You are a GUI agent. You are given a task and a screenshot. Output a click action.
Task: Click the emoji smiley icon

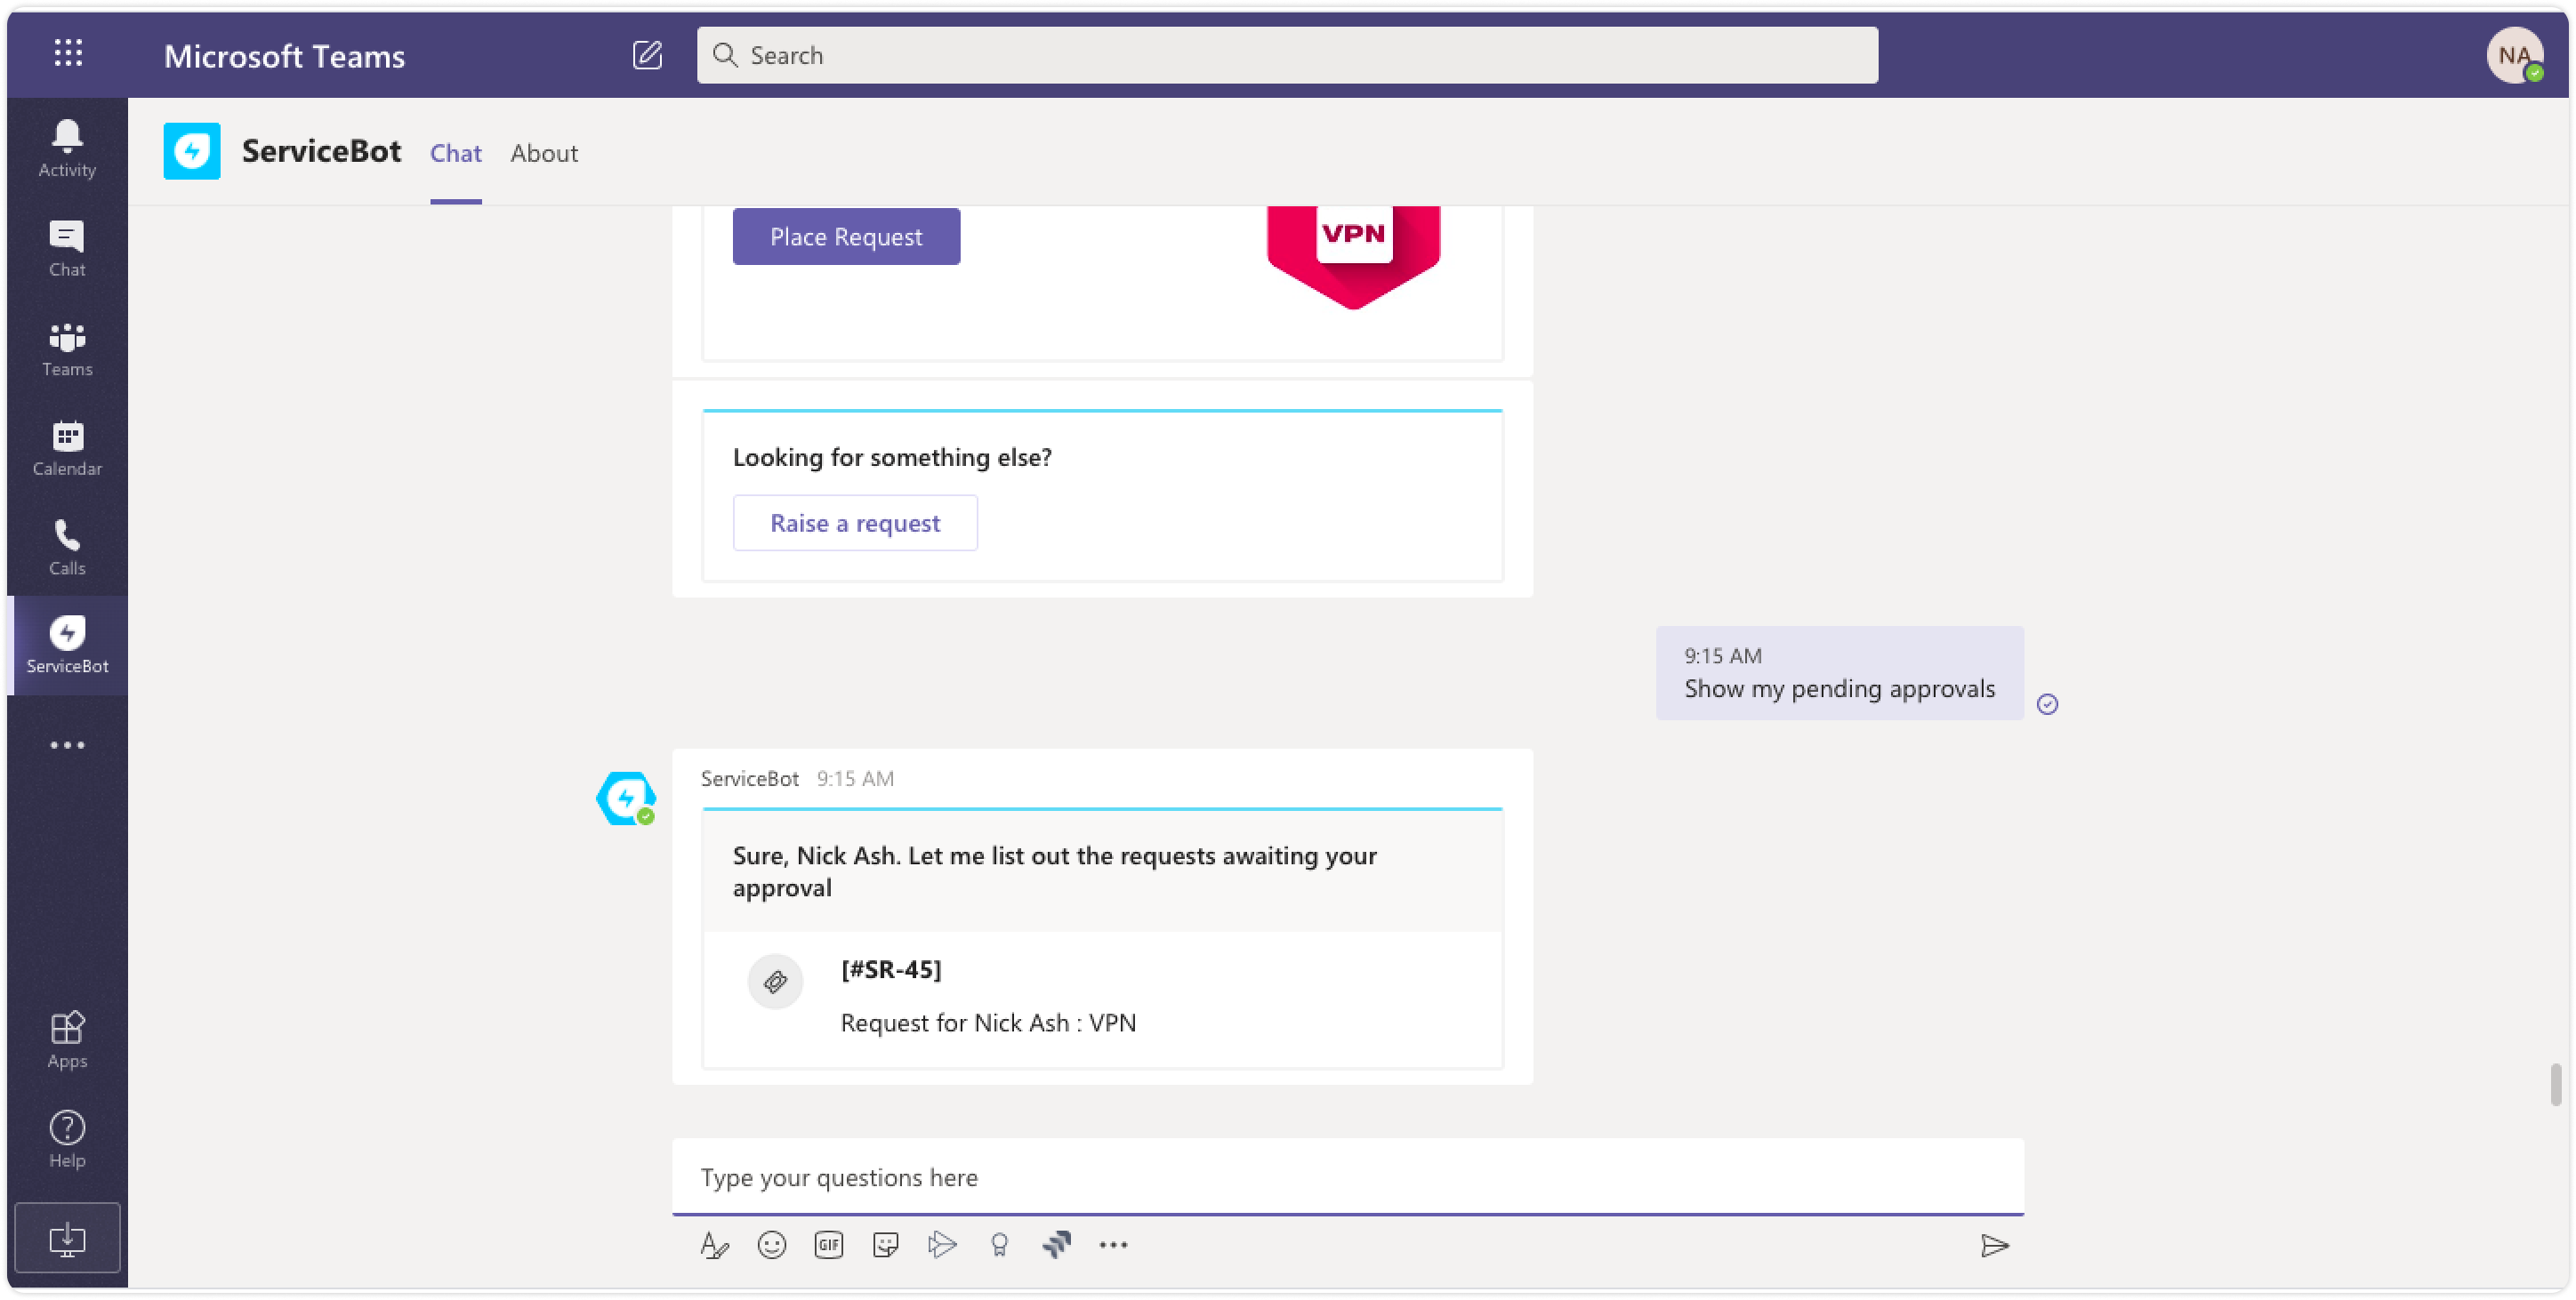pos(771,1245)
